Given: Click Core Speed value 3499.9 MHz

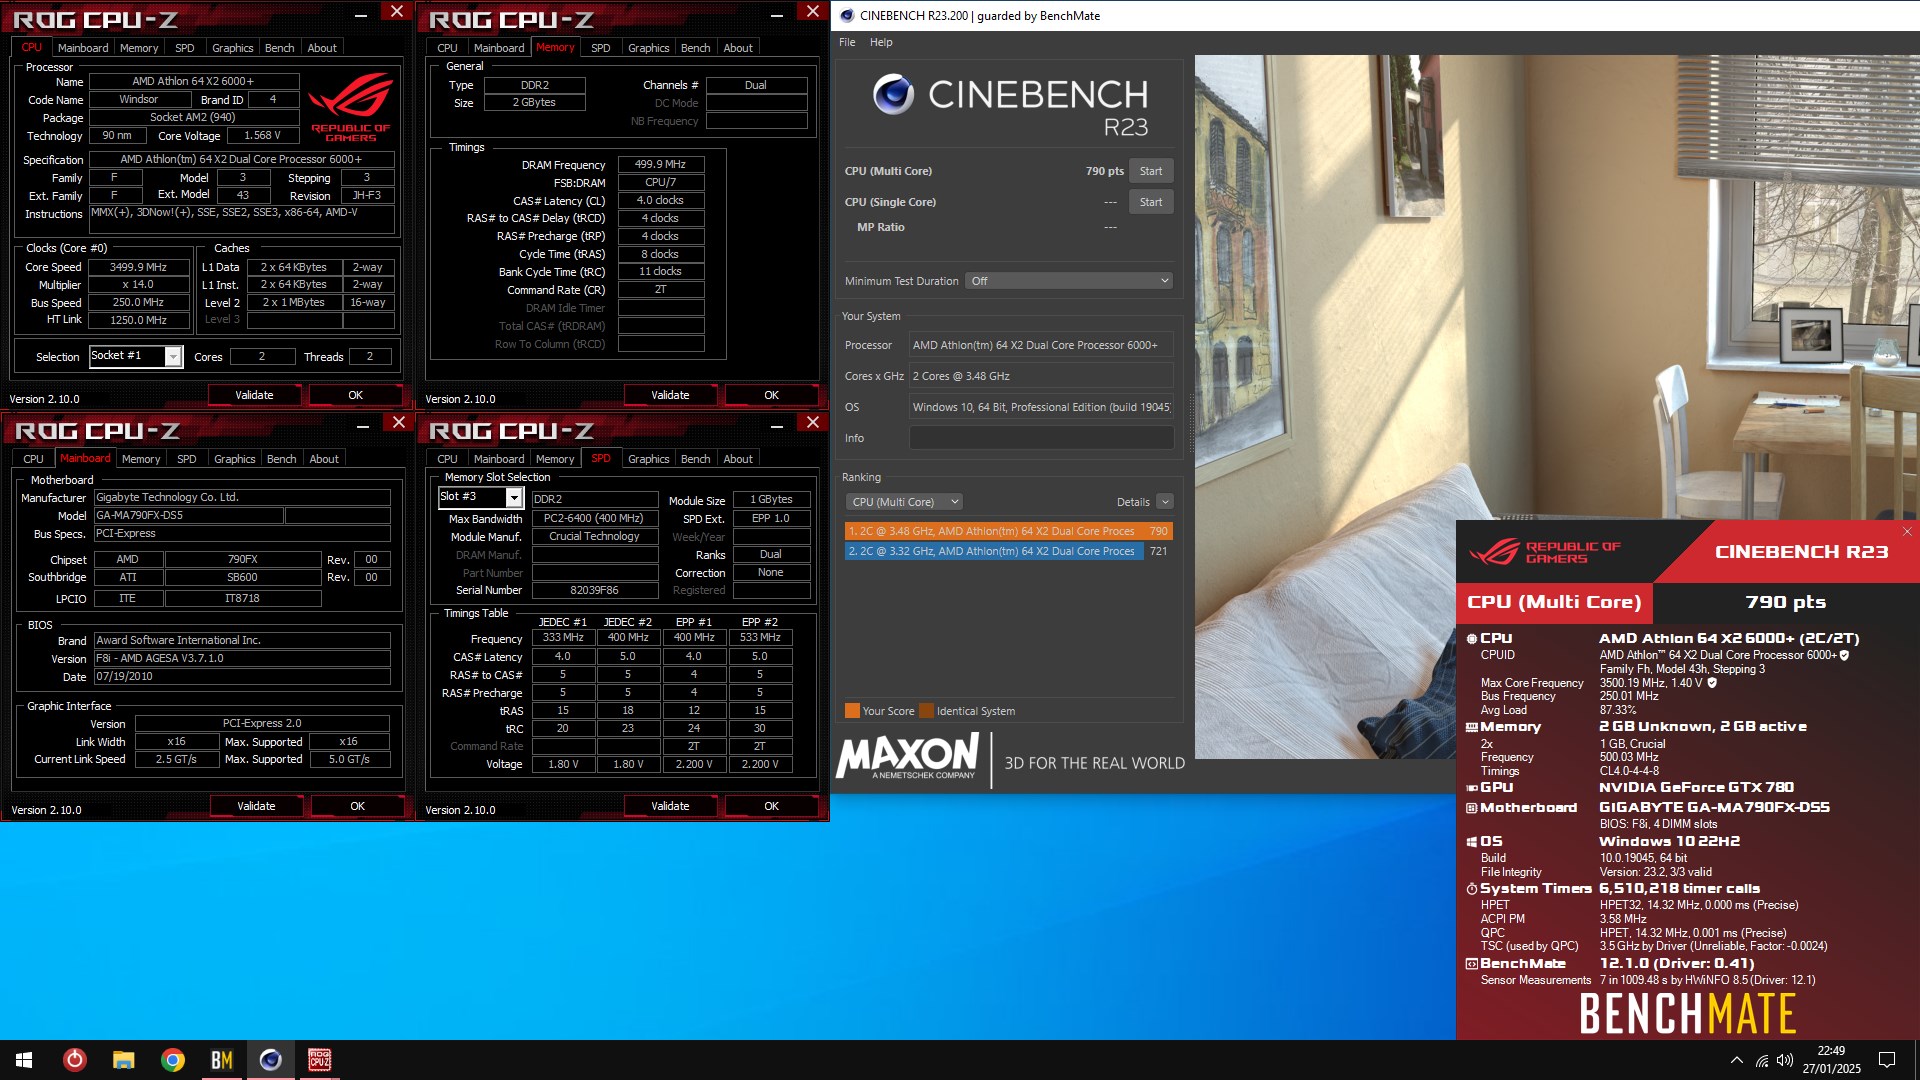Looking at the screenshot, I should [x=139, y=267].
